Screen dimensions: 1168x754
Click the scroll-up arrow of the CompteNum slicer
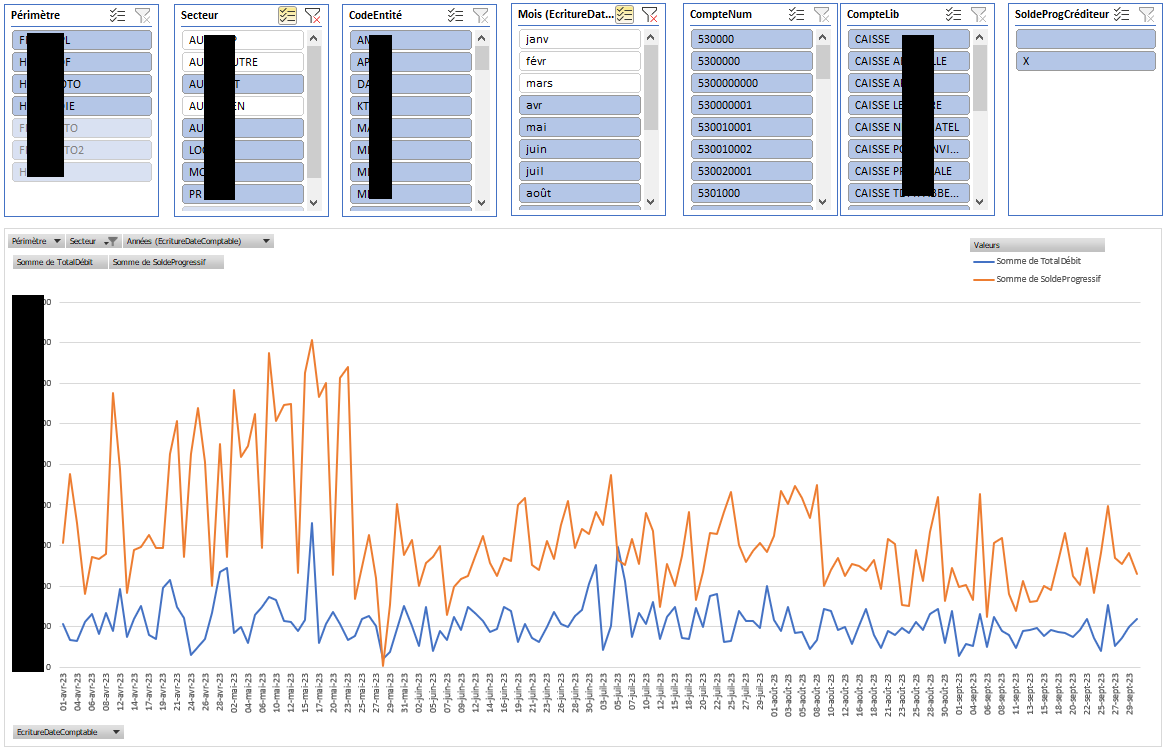coord(823,37)
